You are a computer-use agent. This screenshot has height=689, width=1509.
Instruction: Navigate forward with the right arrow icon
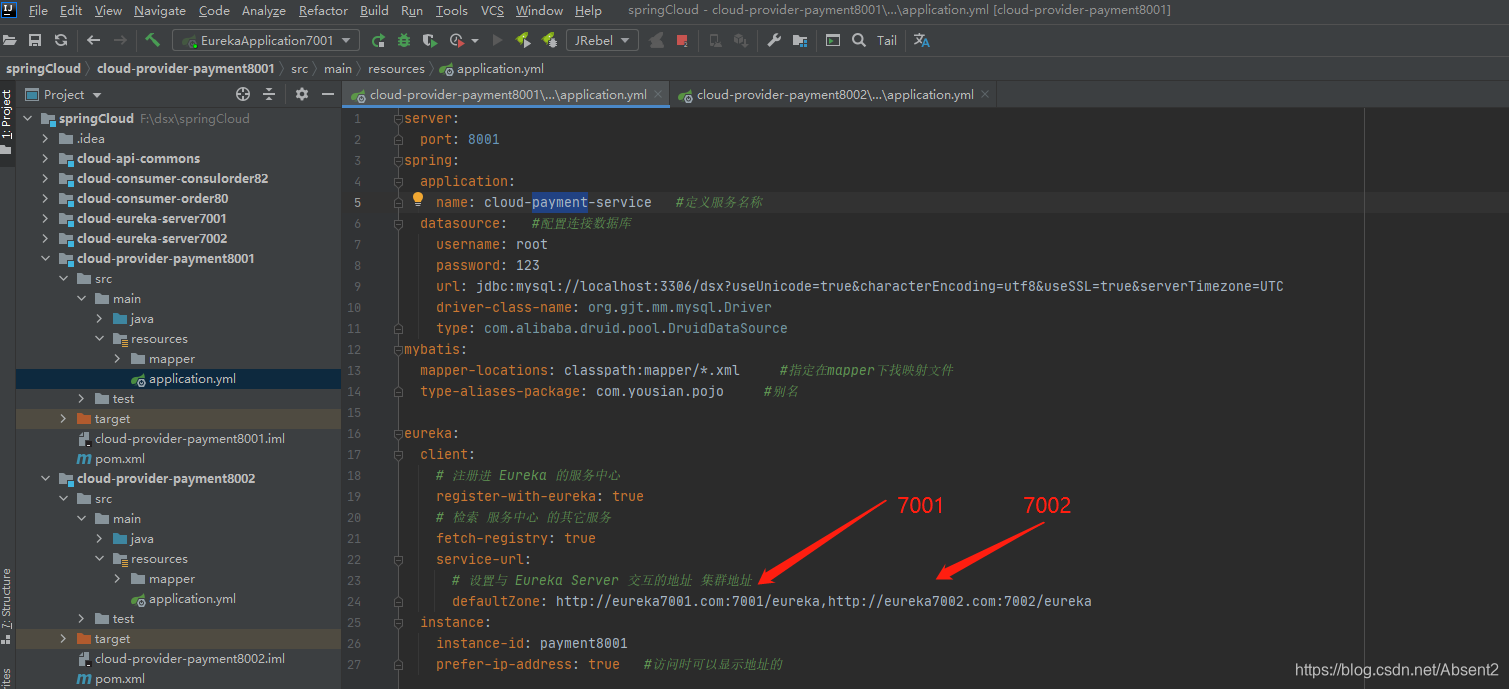120,41
